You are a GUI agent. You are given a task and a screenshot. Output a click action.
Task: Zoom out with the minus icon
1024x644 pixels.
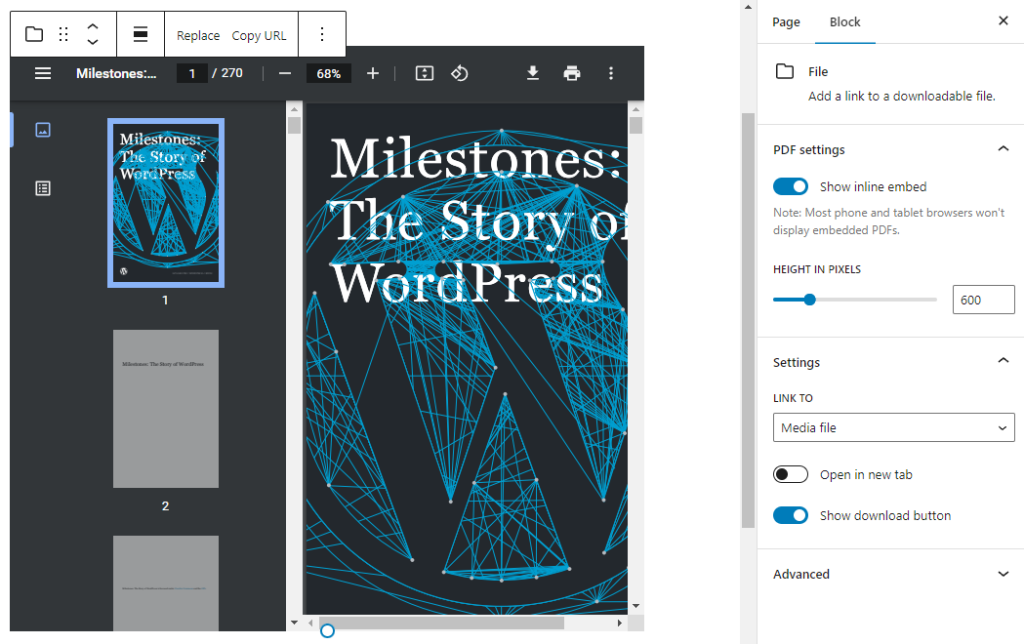click(x=284, y=73)
